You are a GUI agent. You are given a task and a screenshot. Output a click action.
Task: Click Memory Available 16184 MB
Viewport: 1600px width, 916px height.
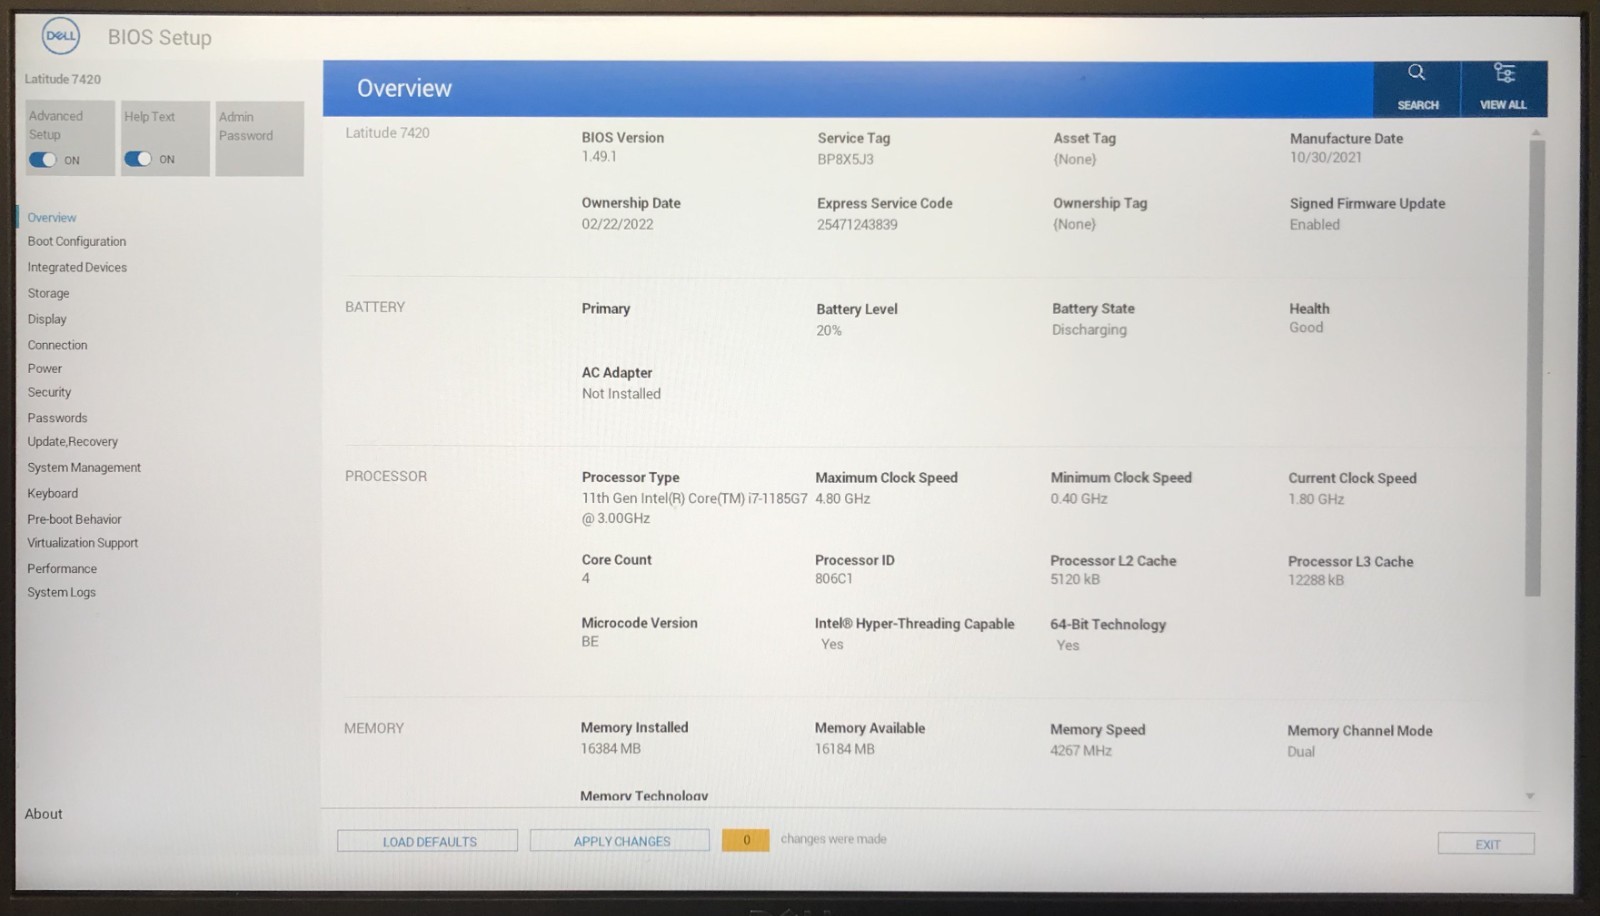[845, 748]
